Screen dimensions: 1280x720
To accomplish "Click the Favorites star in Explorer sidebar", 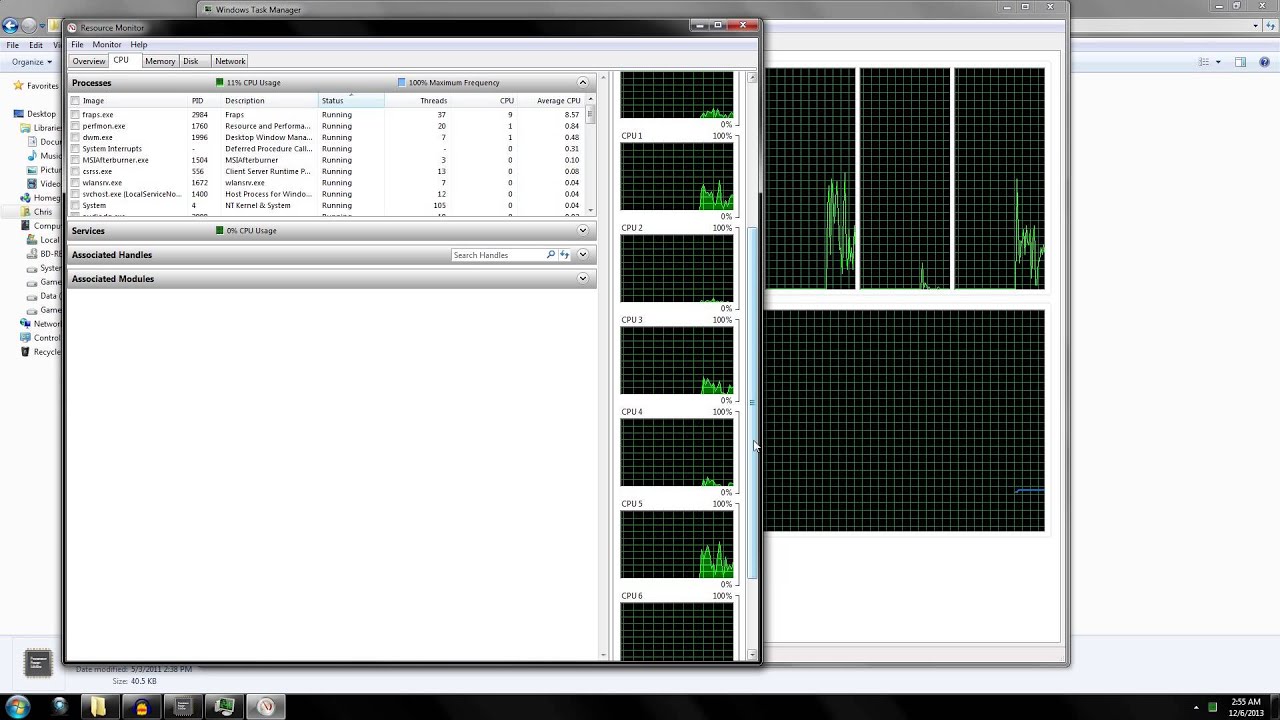I will point(18,86).
